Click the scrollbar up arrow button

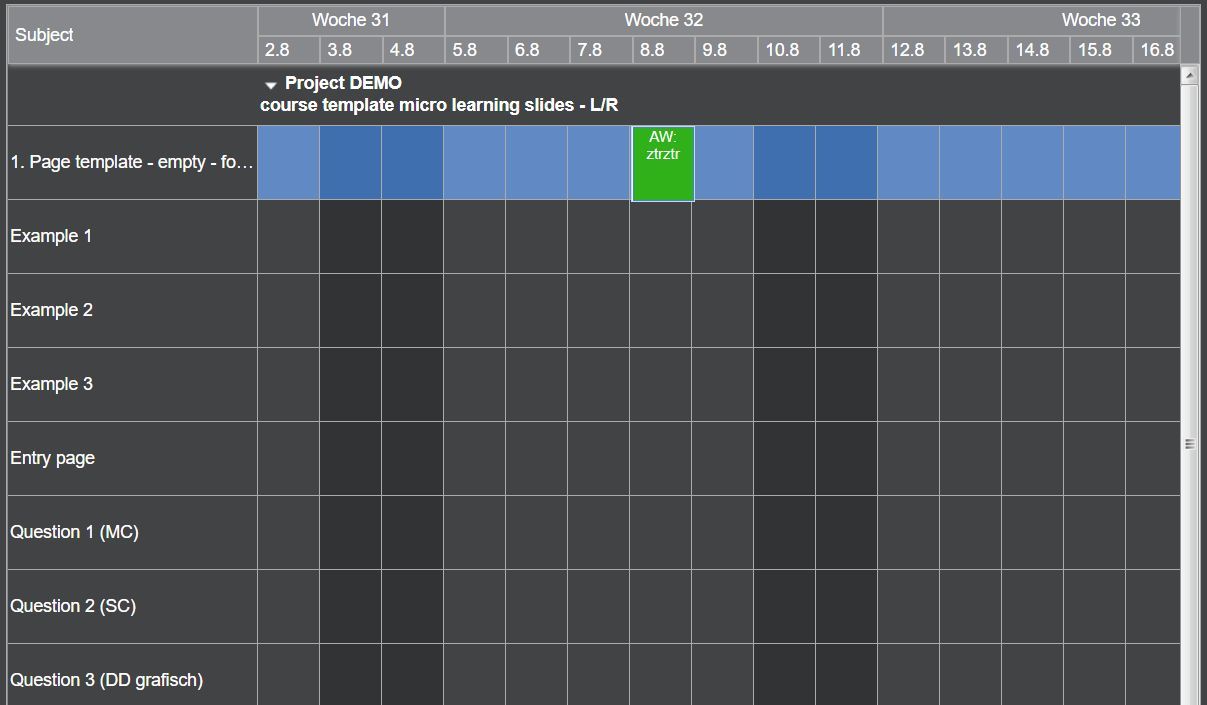click(1189, 75)
